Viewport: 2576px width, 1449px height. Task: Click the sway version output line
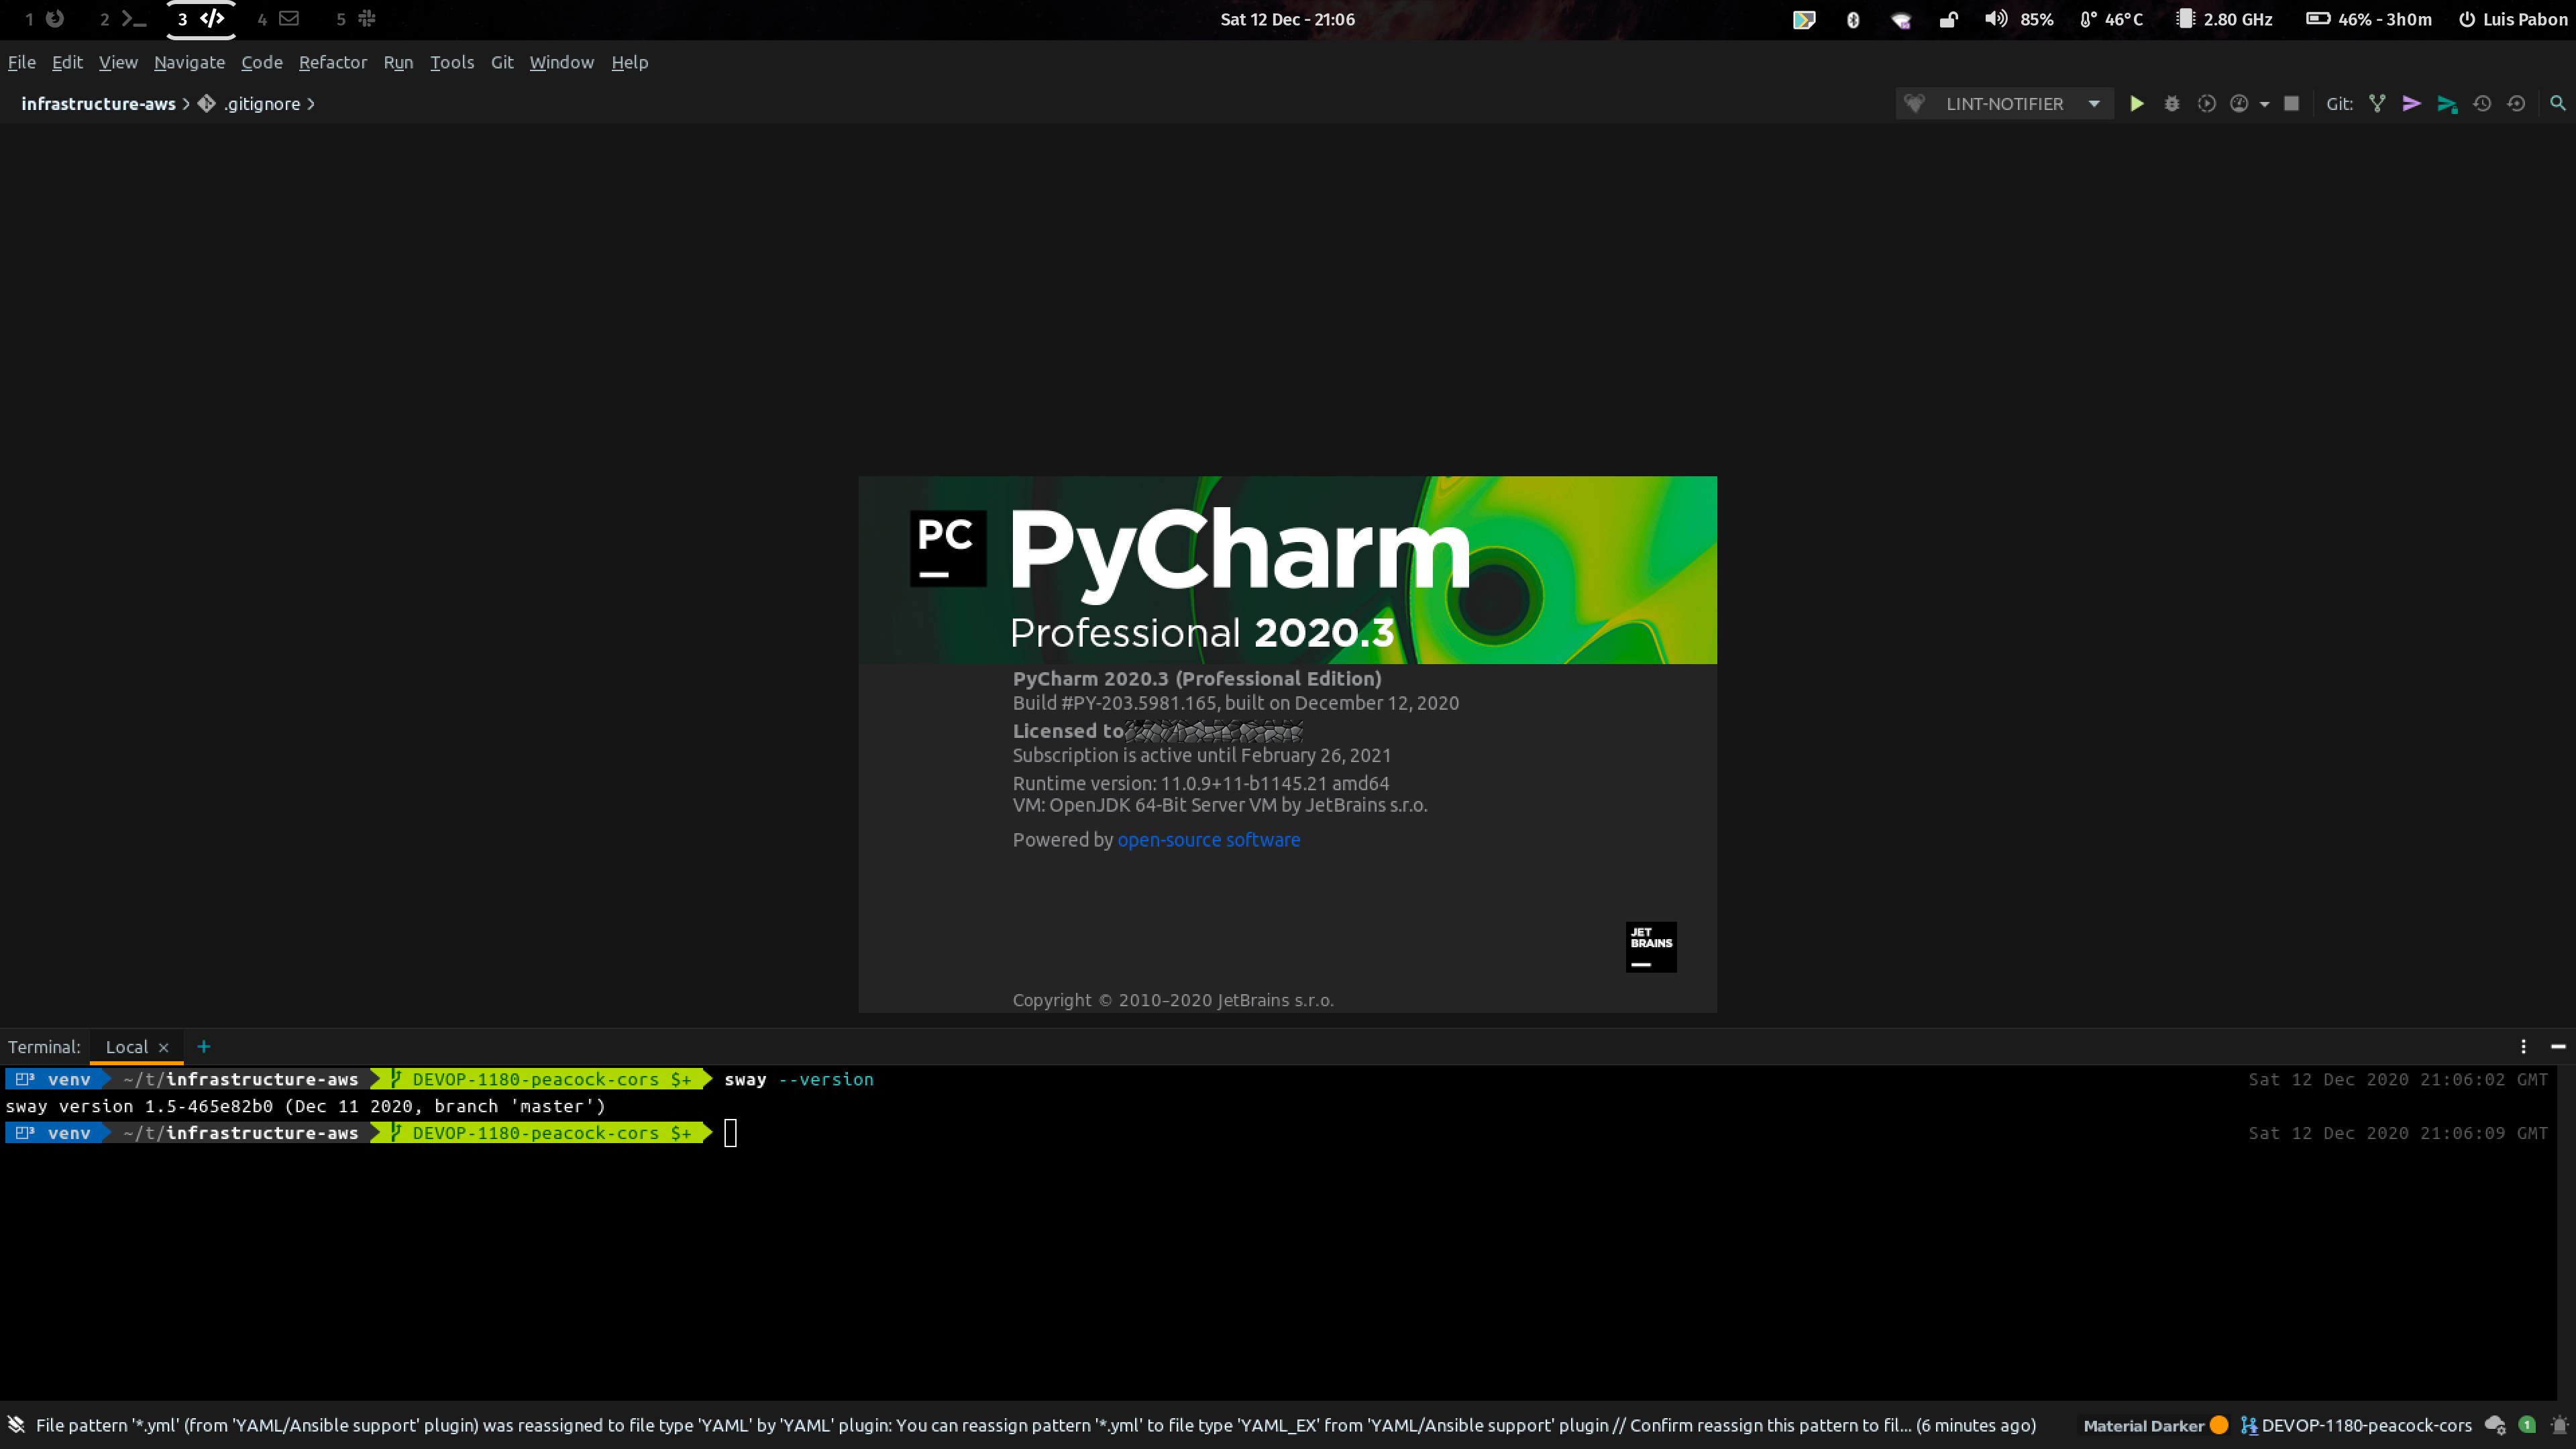coord(306,1106)
